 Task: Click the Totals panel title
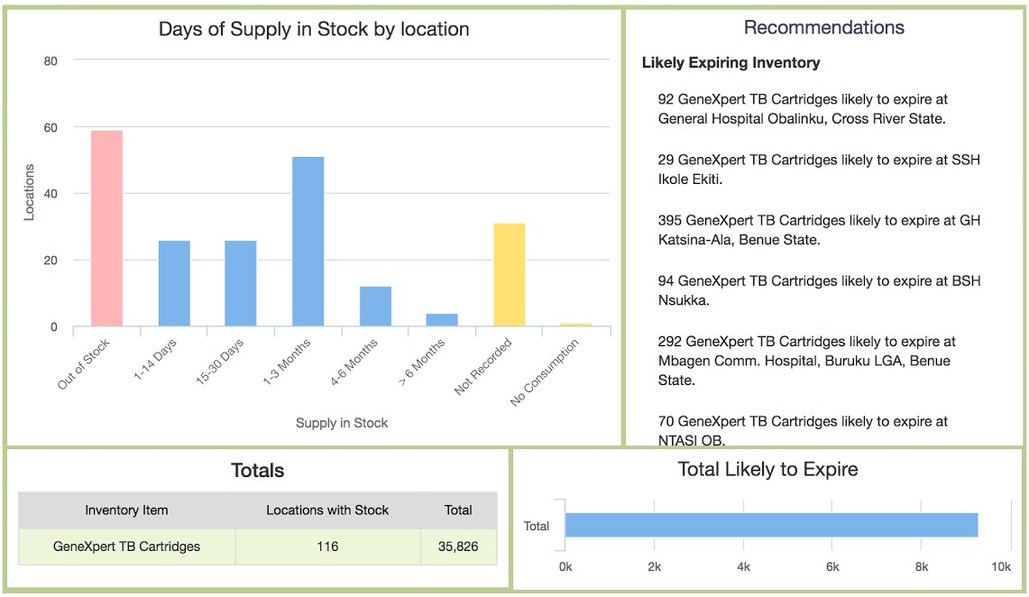(x=257, y=470)
